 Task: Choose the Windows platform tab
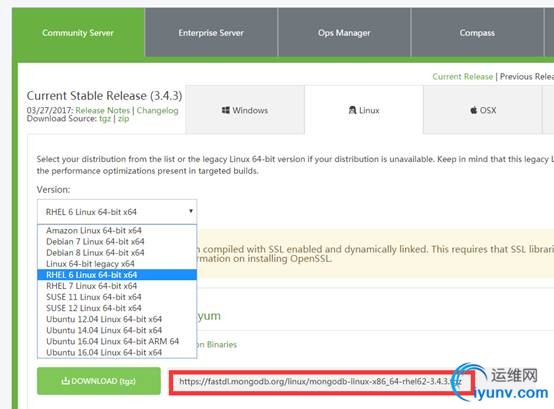point(245,110)
